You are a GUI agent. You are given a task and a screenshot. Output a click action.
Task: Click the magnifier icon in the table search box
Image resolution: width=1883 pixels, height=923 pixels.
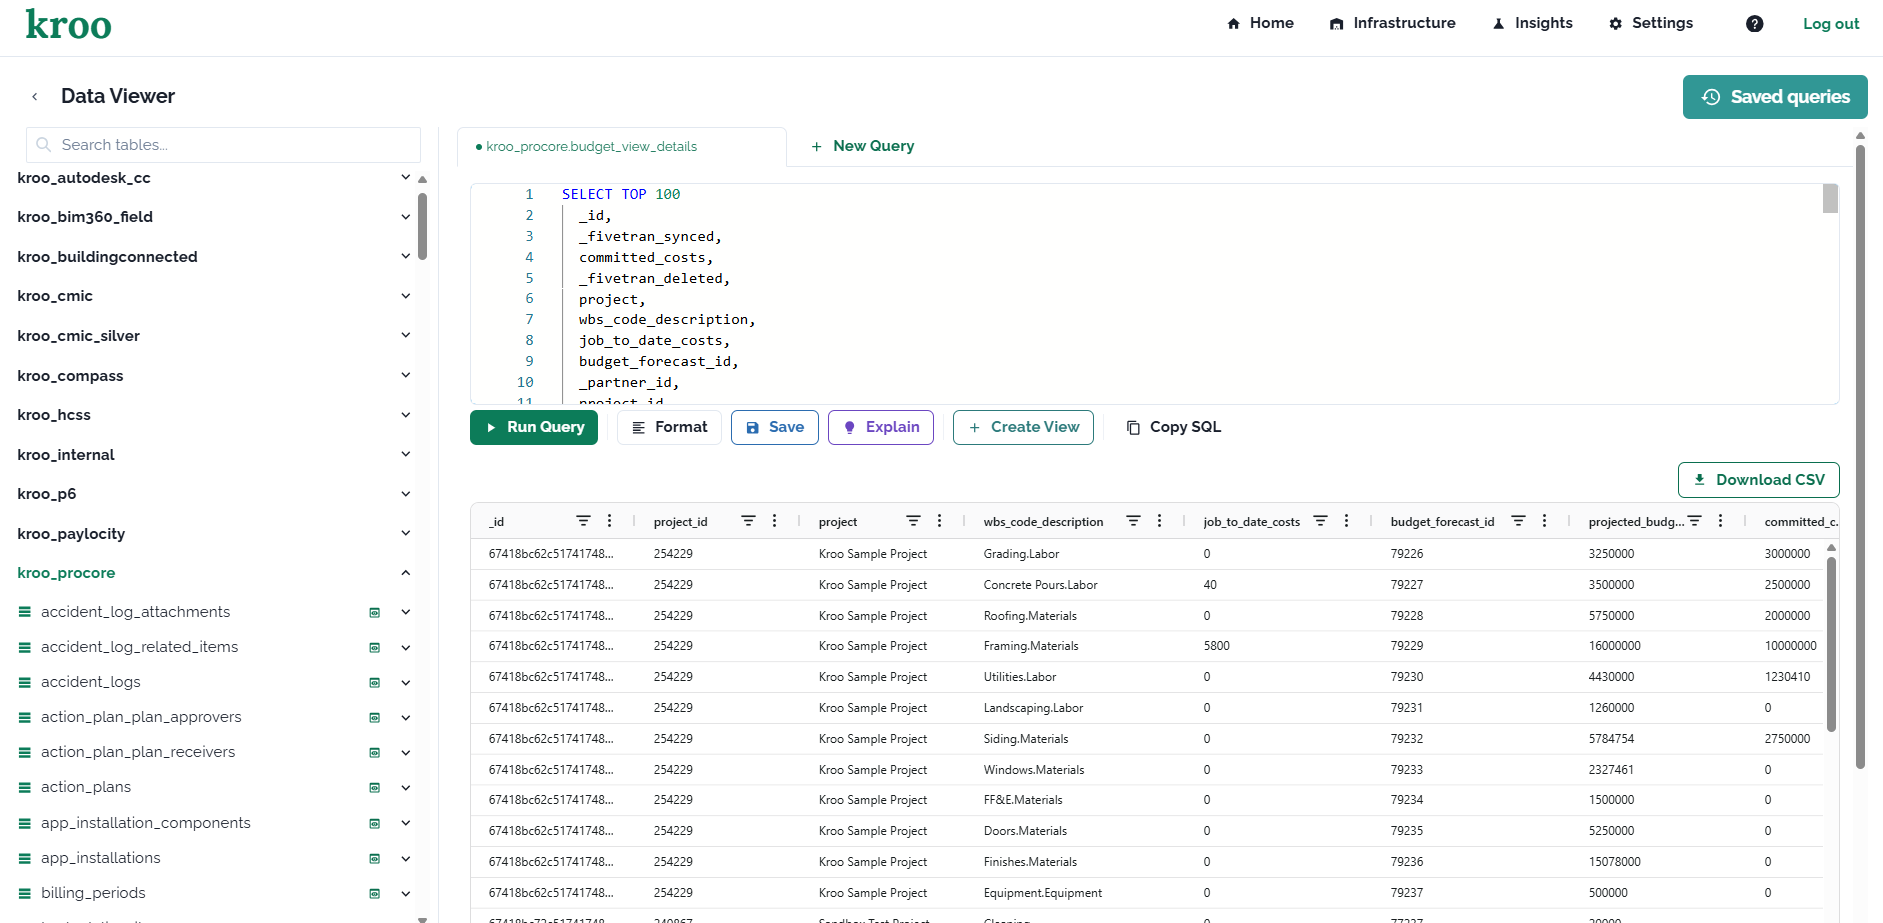pyautogui.click(x=42, y=144)
